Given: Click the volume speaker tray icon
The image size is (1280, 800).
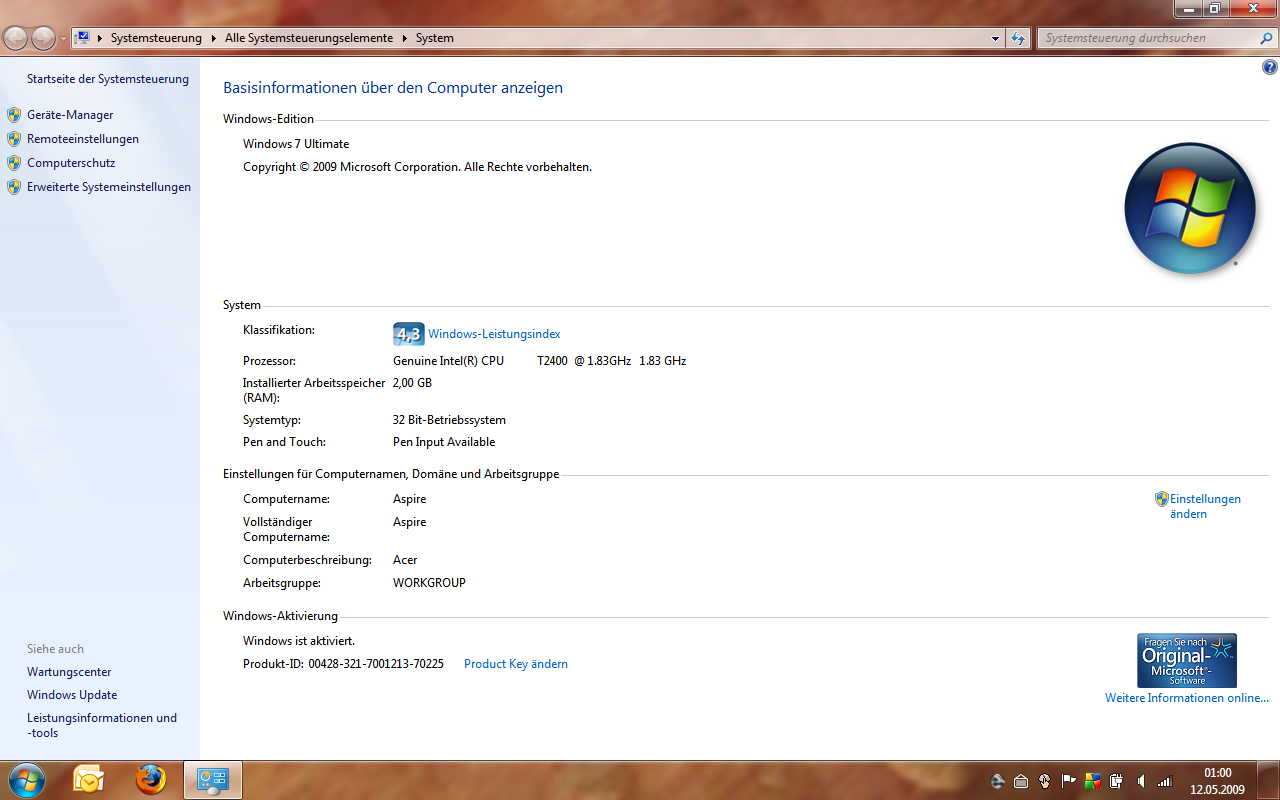Looking at the screenshot, I should (x=1141, y=781).
